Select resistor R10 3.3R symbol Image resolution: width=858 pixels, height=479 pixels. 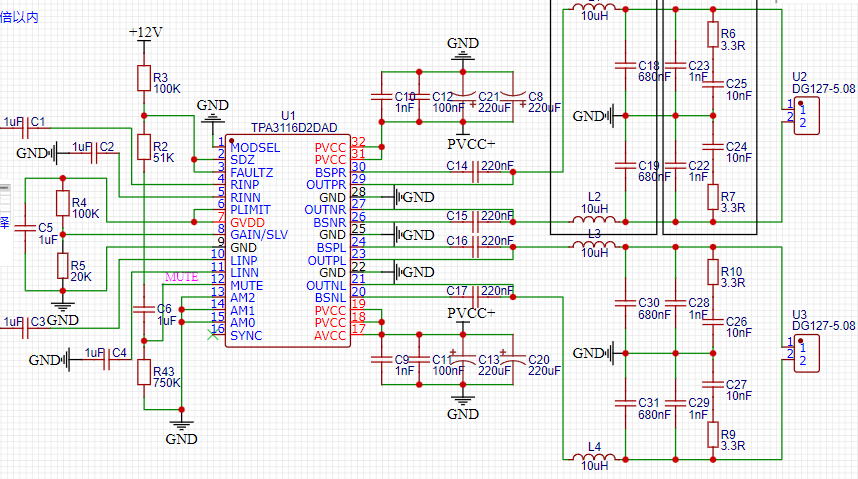click(712, 272)
